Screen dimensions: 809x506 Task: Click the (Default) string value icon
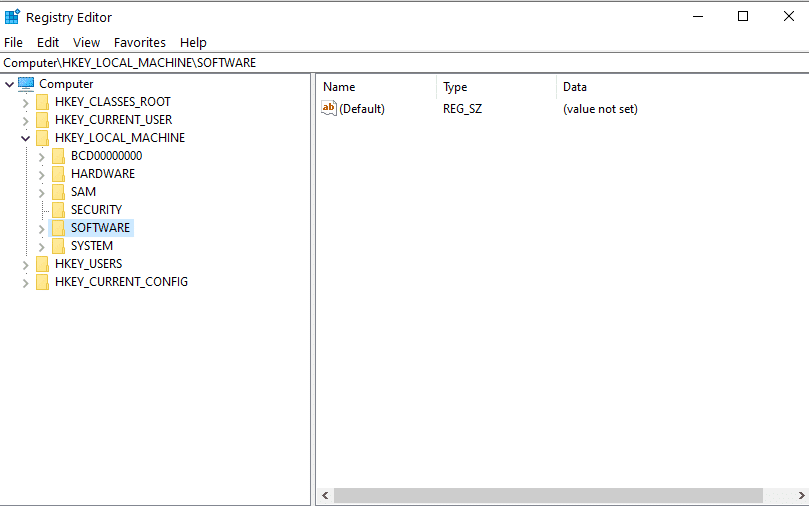(x=329, y=109)
